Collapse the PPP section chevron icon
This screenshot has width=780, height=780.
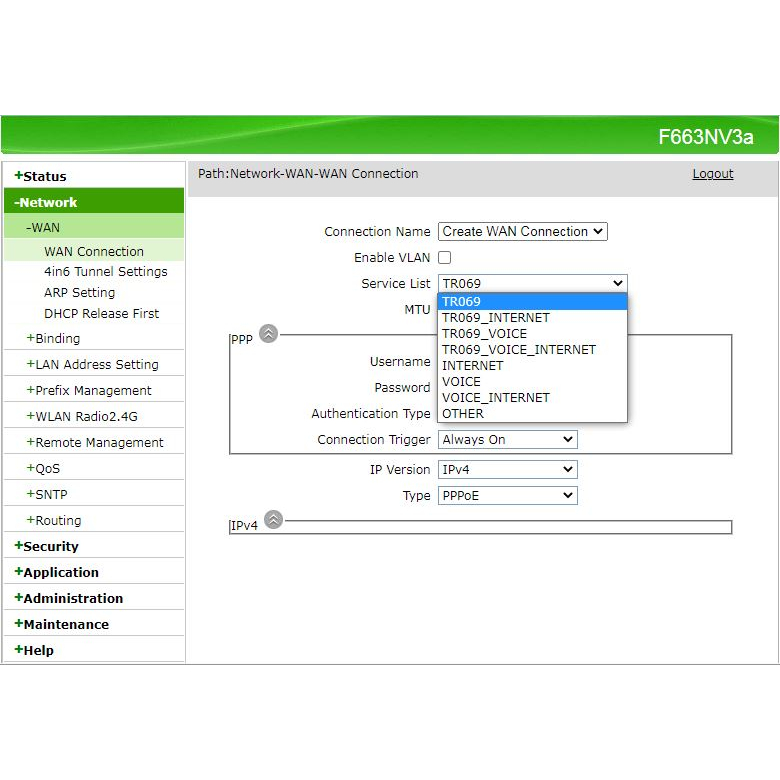pos(268,335)
